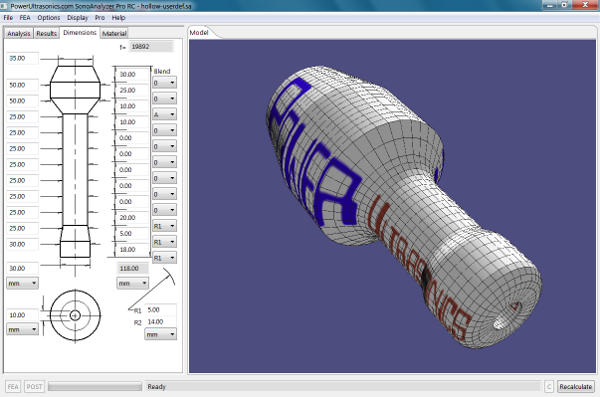Screen dimensions: 600x397
Task: Click the FEA button in status bar
Action: click(x=13, y=387)
